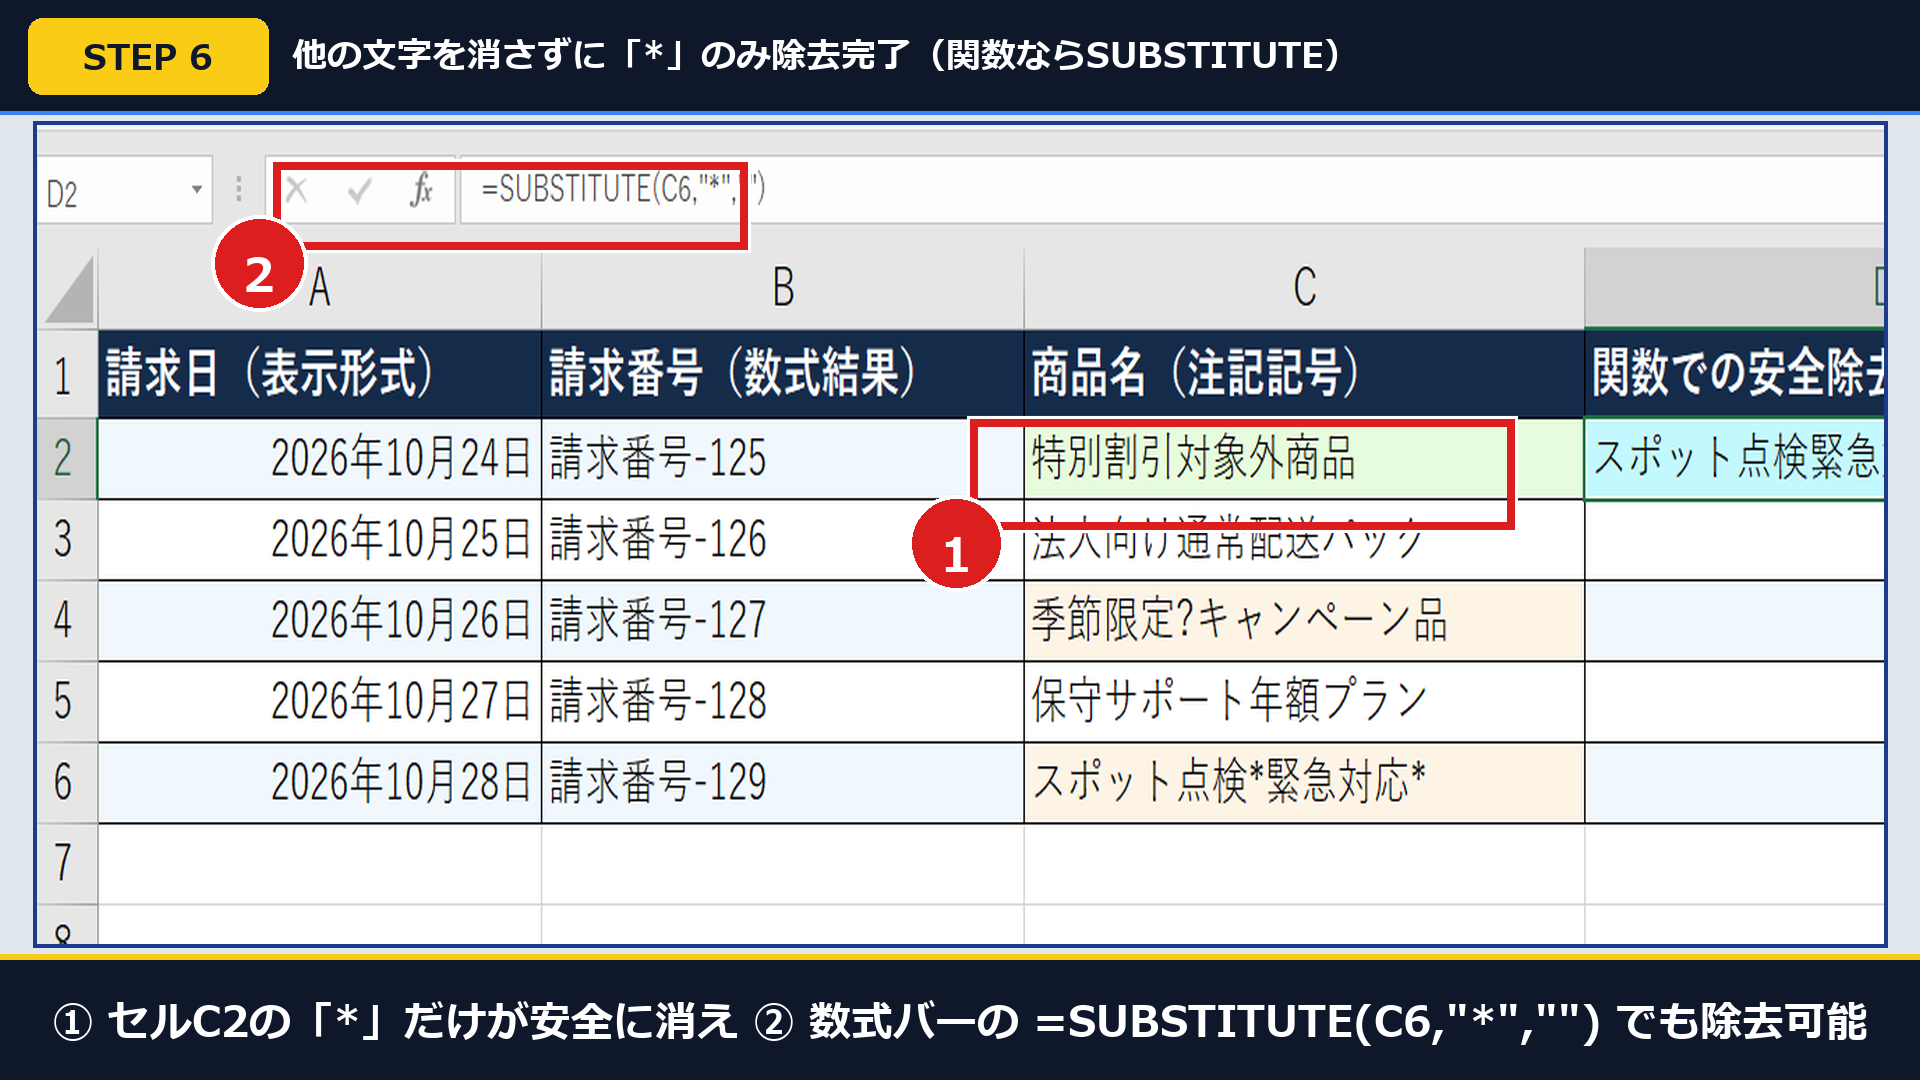Select cell 季節限定?キャンペーン品
The image size is (1920, 1080).
pos(1304,620)
